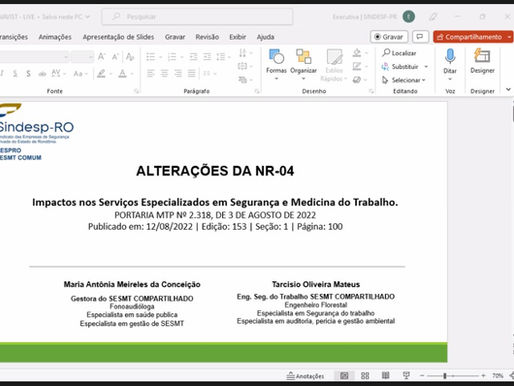514x386 pixels.
Task: Switch to the Gravar ribbon tab
Action: (x=175, y=37)
